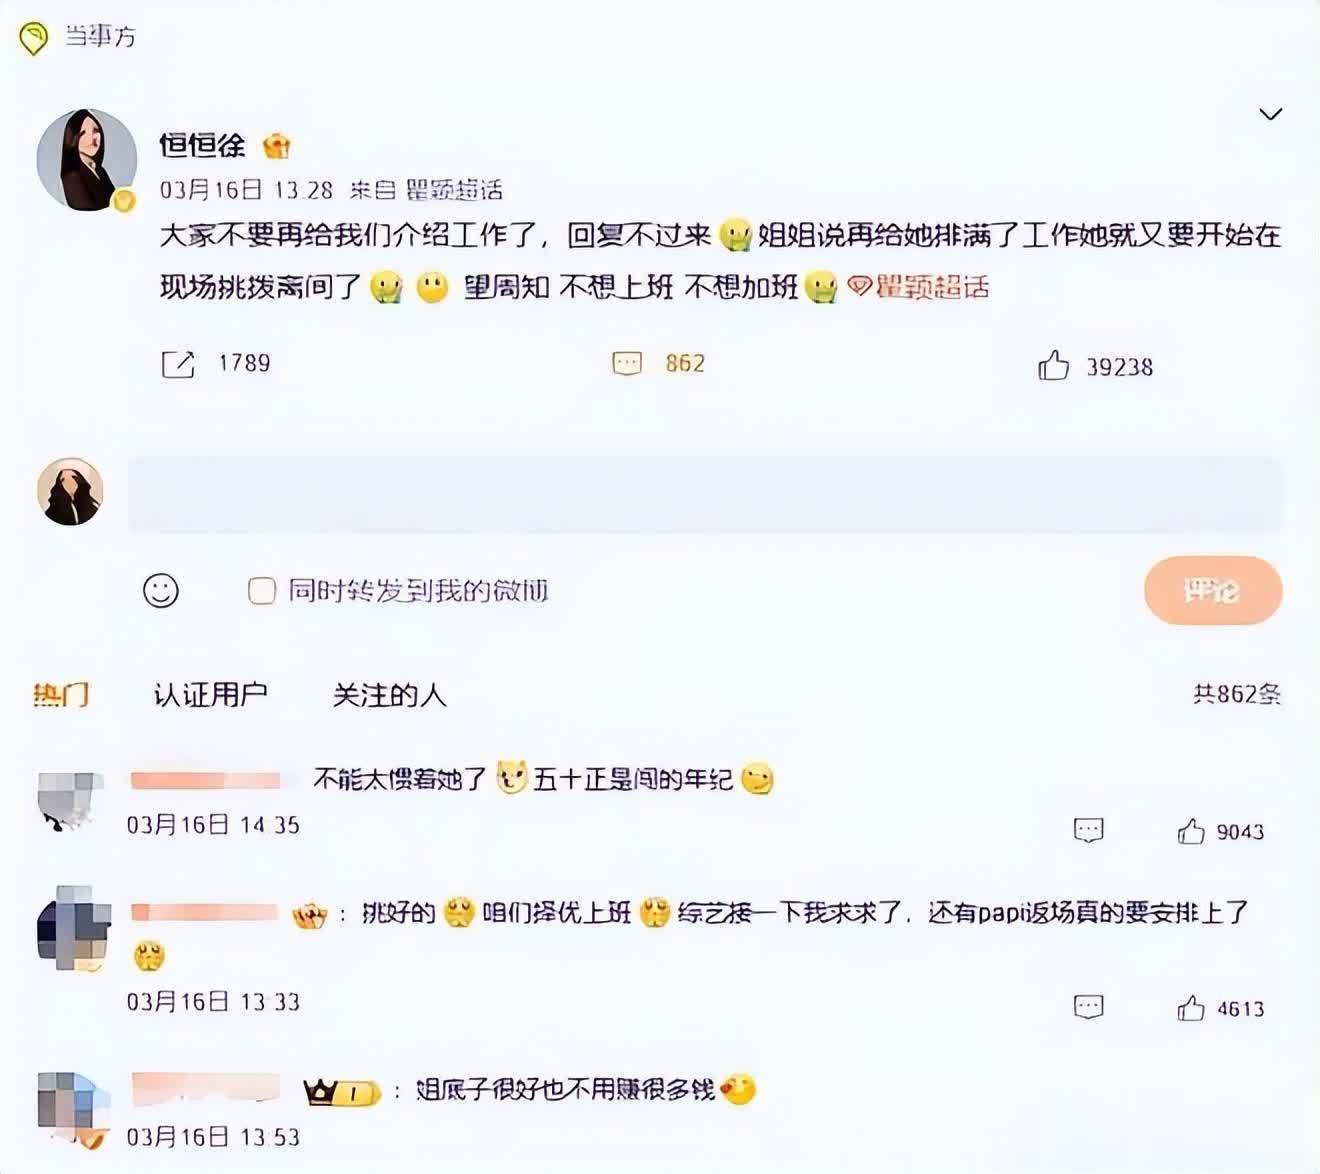
Task: Click the repost icon showing 1789
Action: point(178,364)
